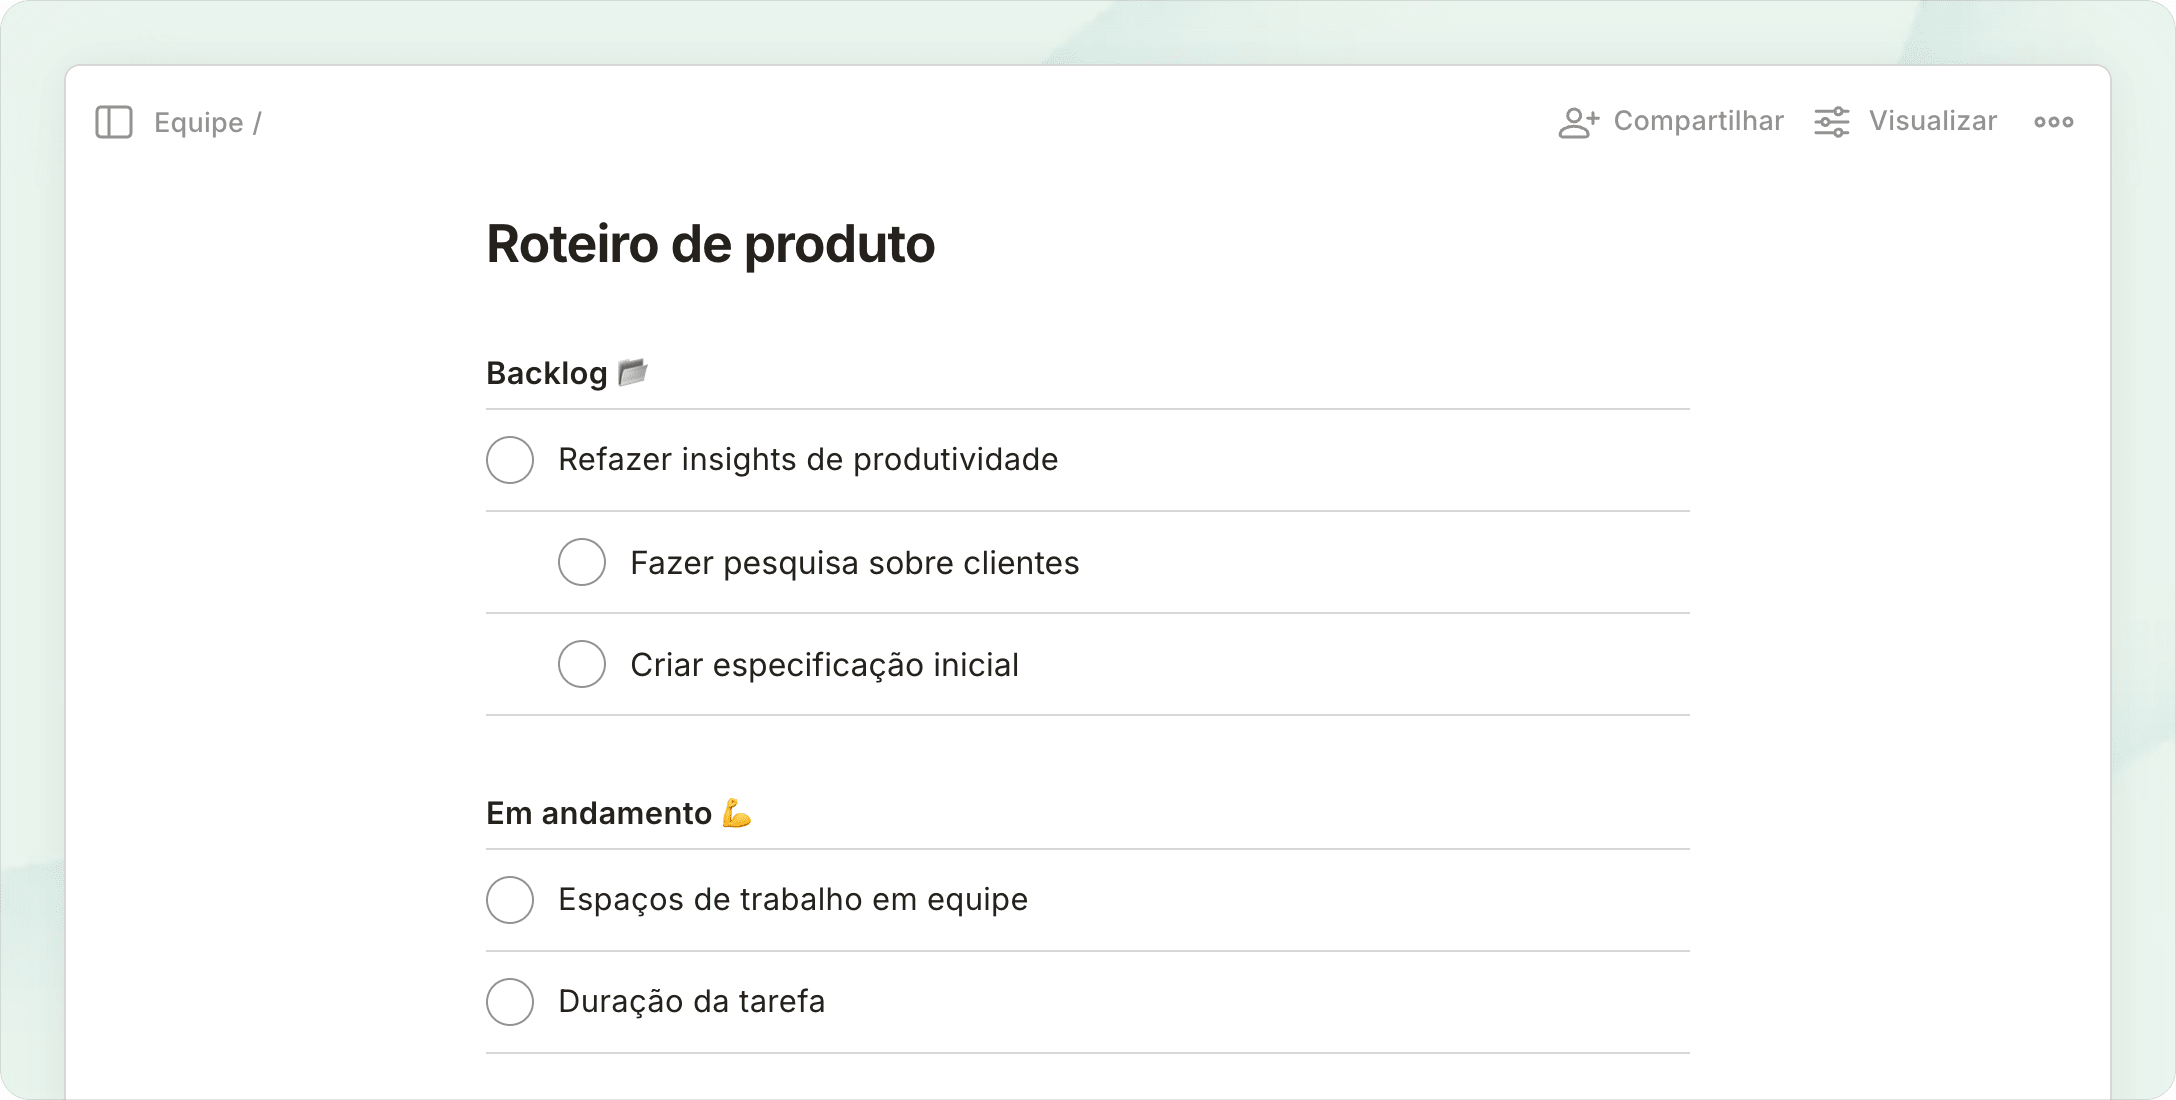
Task: Complete Espaços de trabalho em equipe task
Action: pyautogui.click(x=510, y=900)
